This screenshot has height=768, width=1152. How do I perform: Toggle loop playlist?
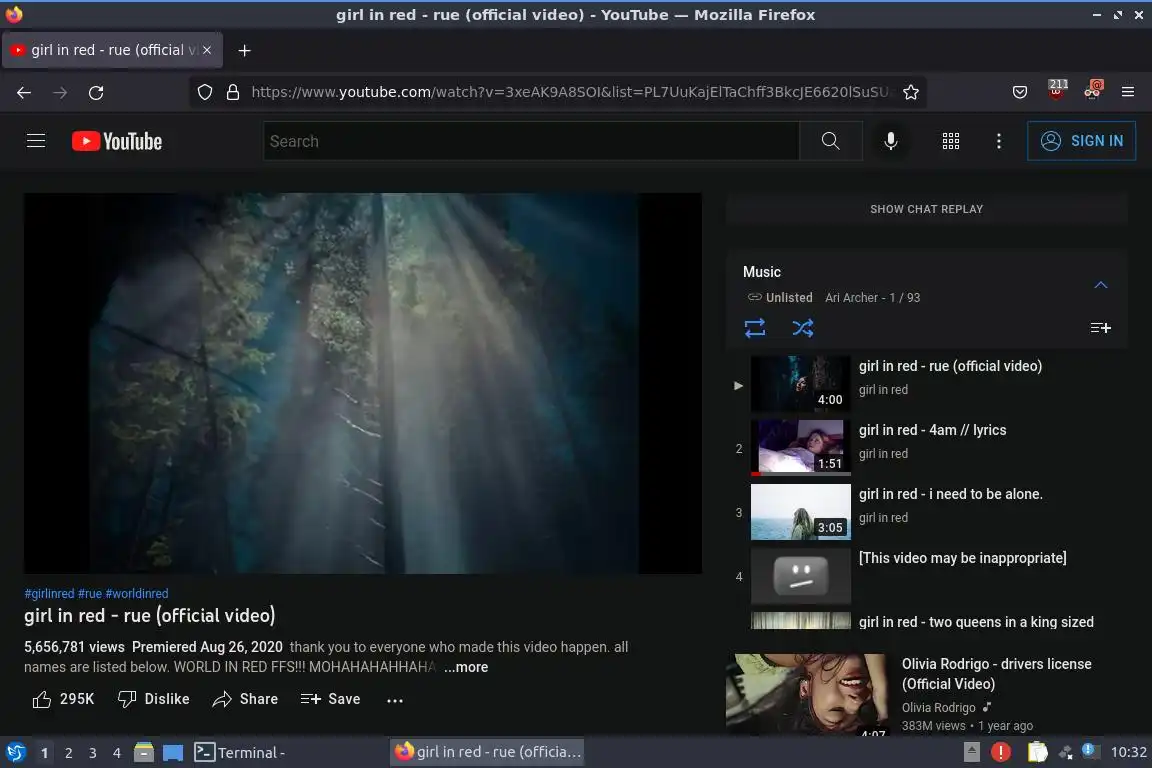point(755,328)
